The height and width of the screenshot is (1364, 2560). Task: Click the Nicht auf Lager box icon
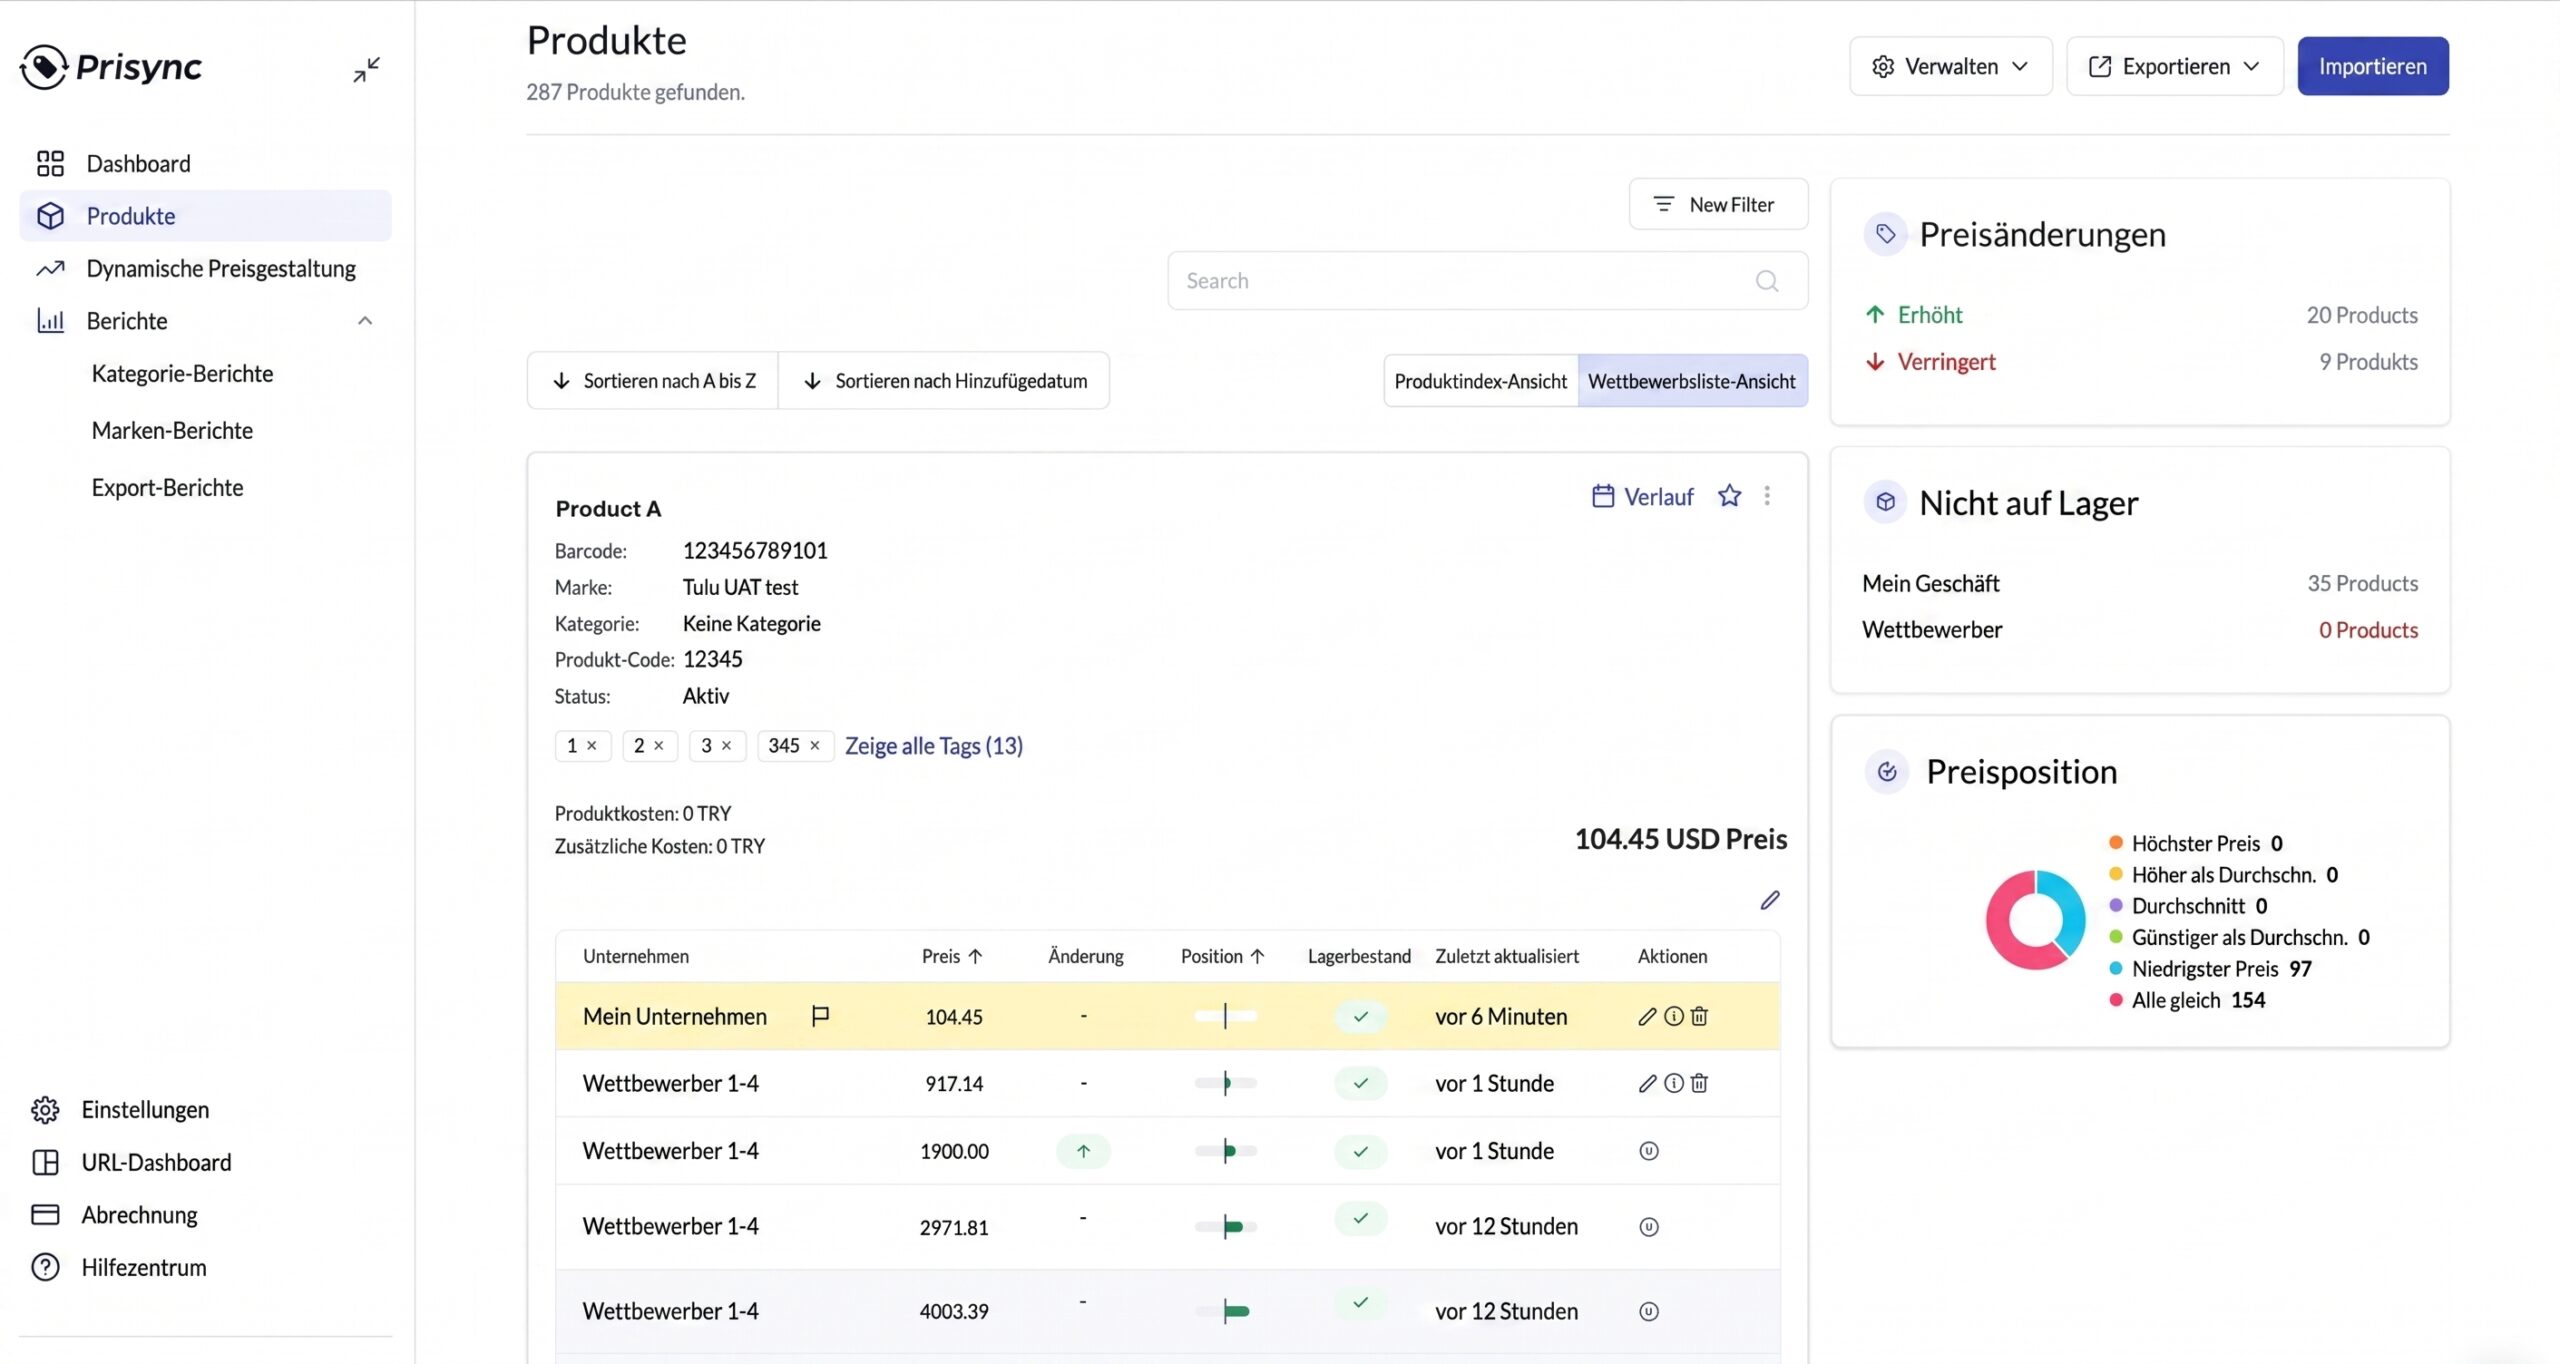pyautogui.click(x=1885, y=502)
